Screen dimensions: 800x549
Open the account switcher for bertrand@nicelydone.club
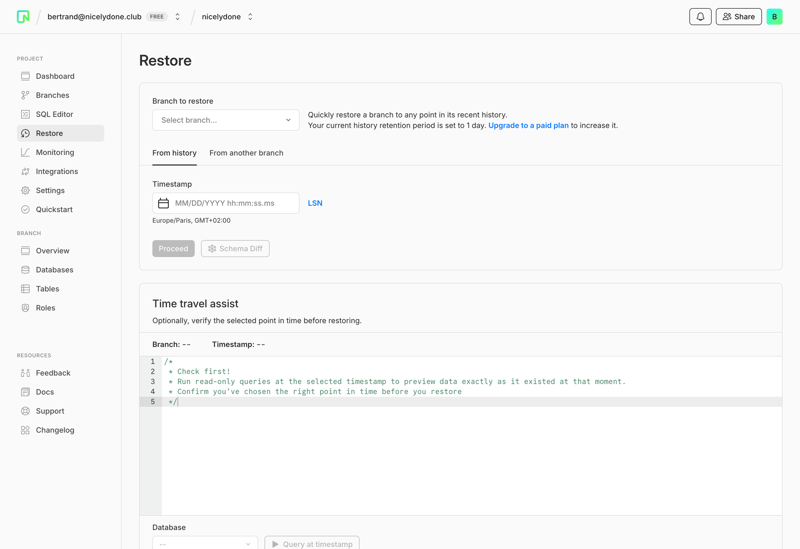[x=178, y=17]
